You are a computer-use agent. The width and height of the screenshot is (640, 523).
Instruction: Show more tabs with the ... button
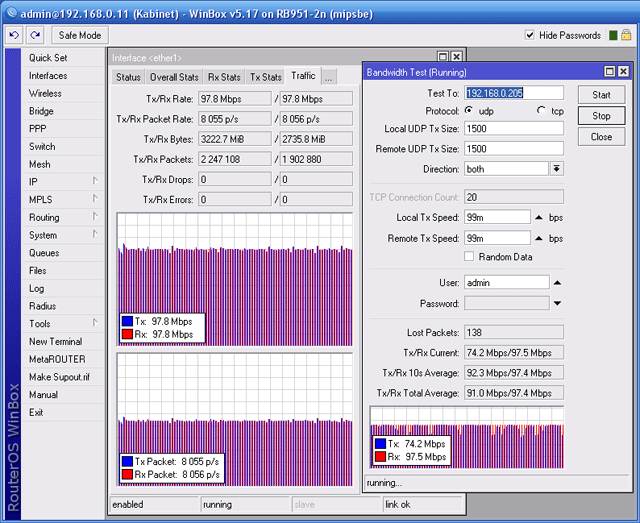(x=329, y=77)
